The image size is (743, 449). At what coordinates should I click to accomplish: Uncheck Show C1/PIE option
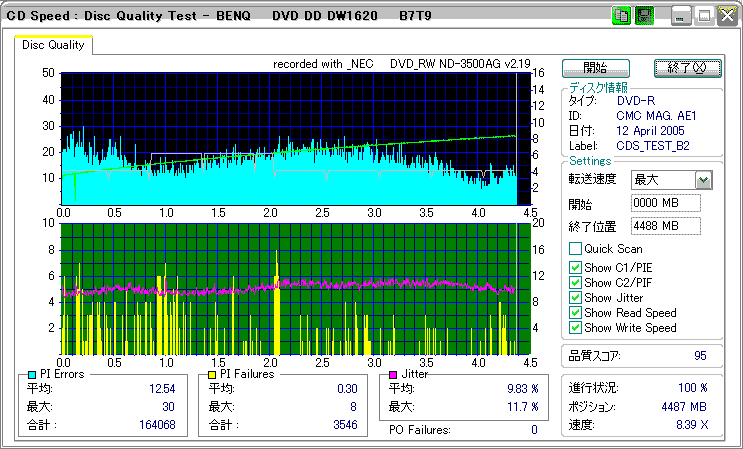pos(575,267)
